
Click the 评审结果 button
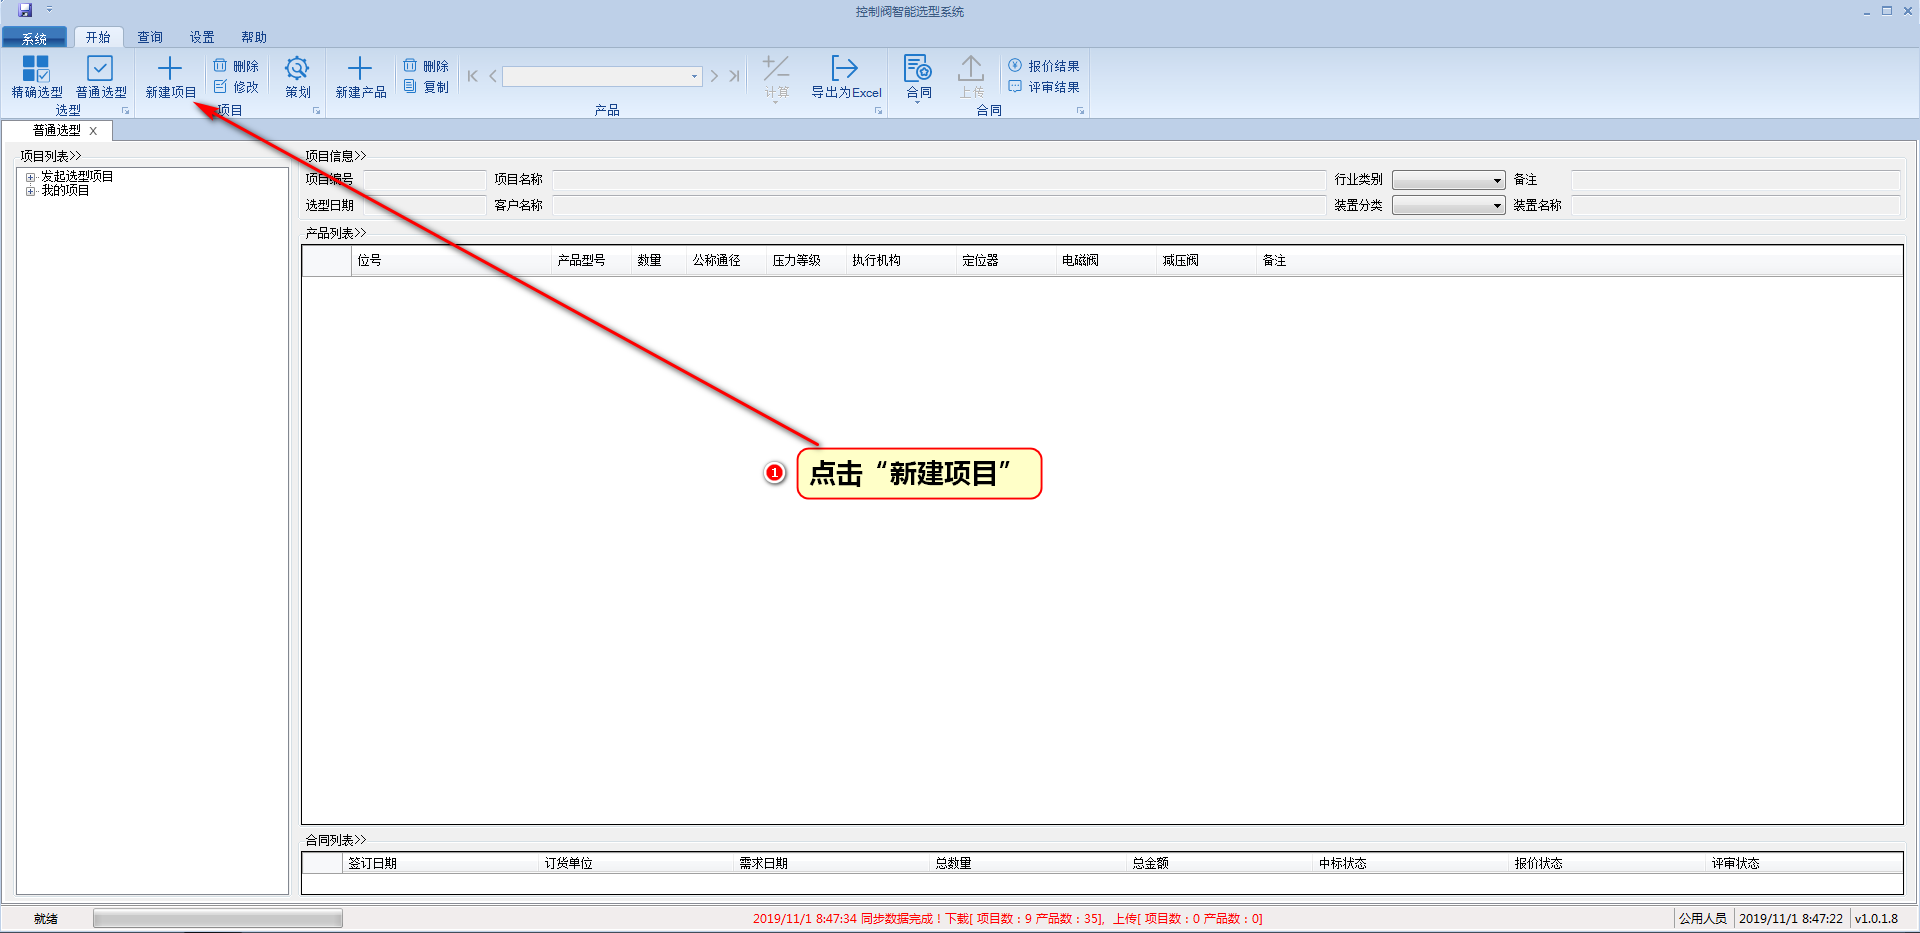[1044, 87]
